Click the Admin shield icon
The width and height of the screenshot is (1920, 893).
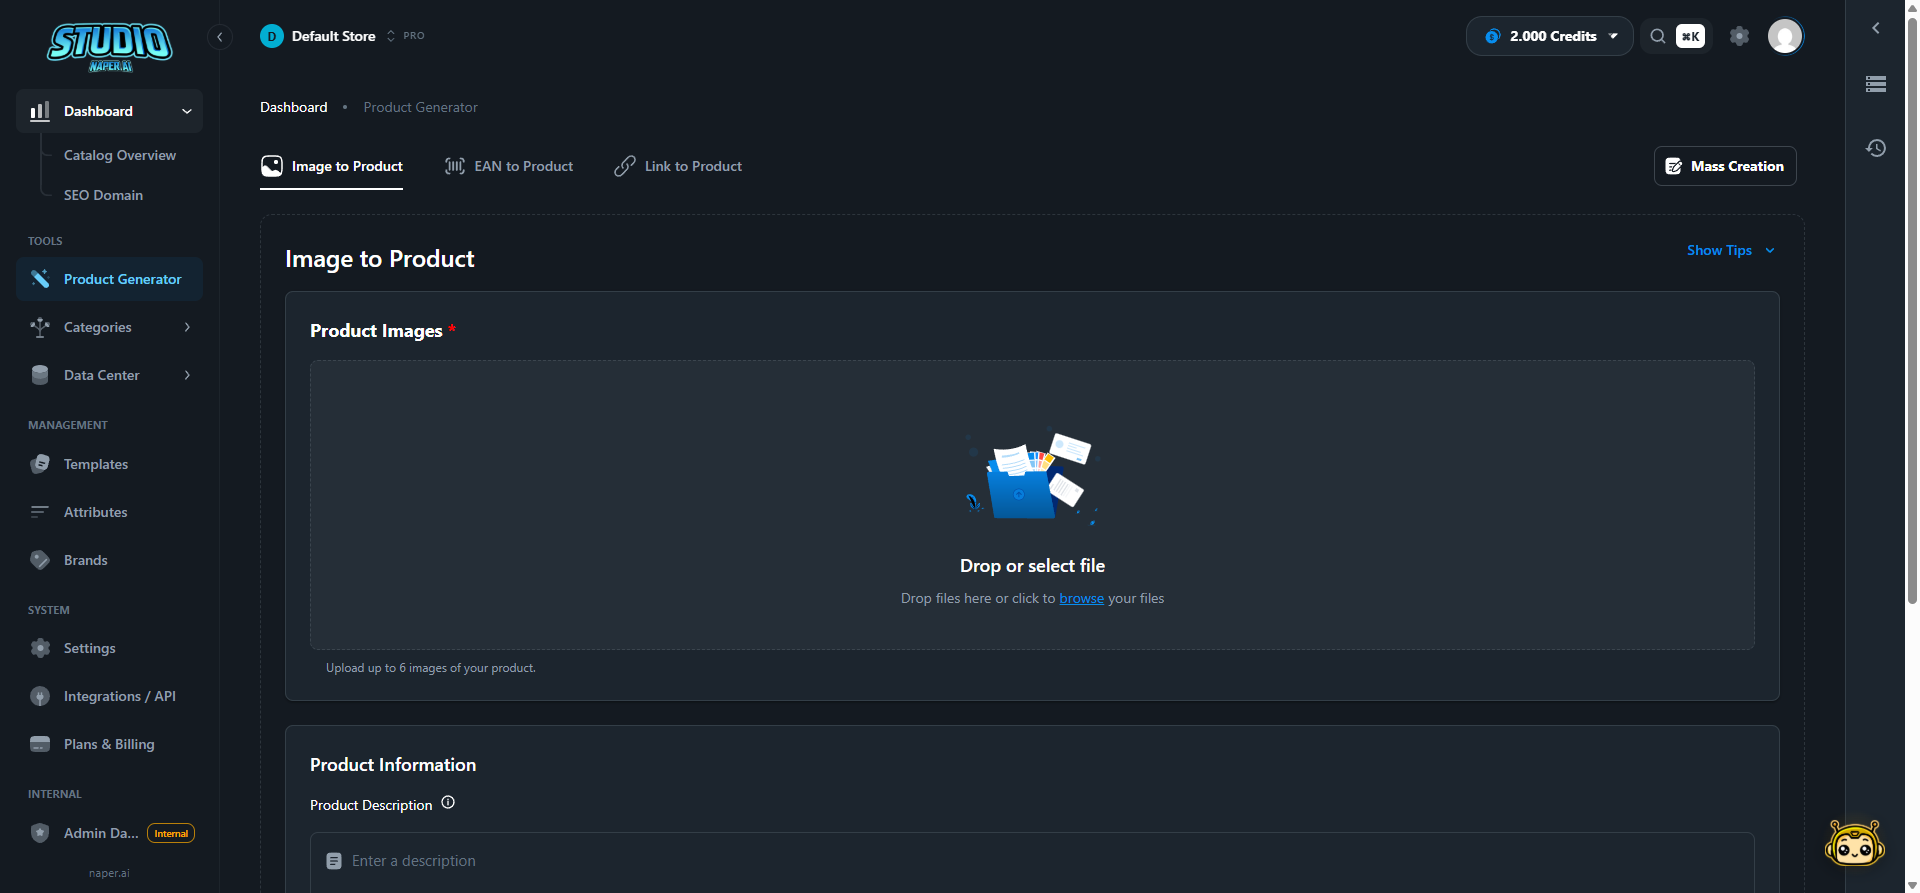click(40, 833)
